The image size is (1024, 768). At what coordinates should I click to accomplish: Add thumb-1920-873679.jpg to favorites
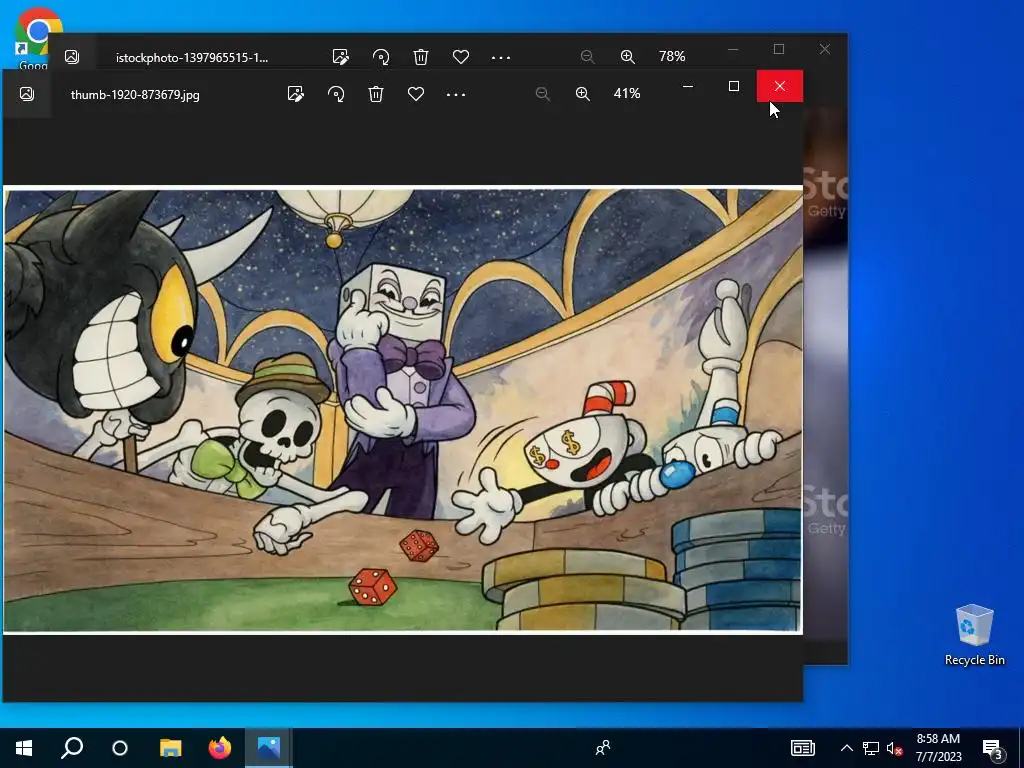tap(416, 94)
